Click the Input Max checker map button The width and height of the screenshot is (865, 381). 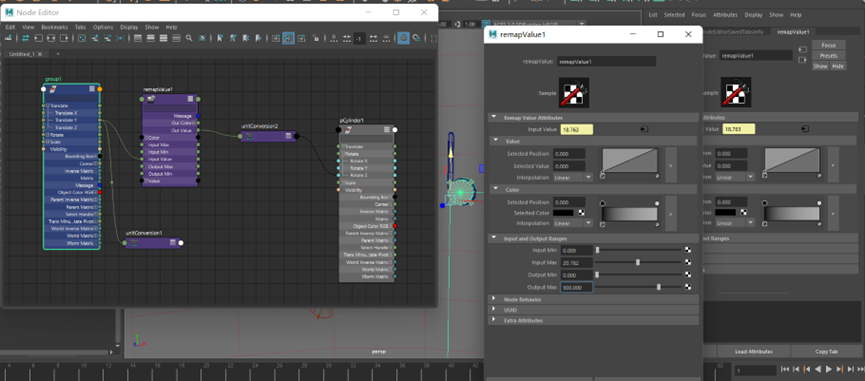coord(688,262)
